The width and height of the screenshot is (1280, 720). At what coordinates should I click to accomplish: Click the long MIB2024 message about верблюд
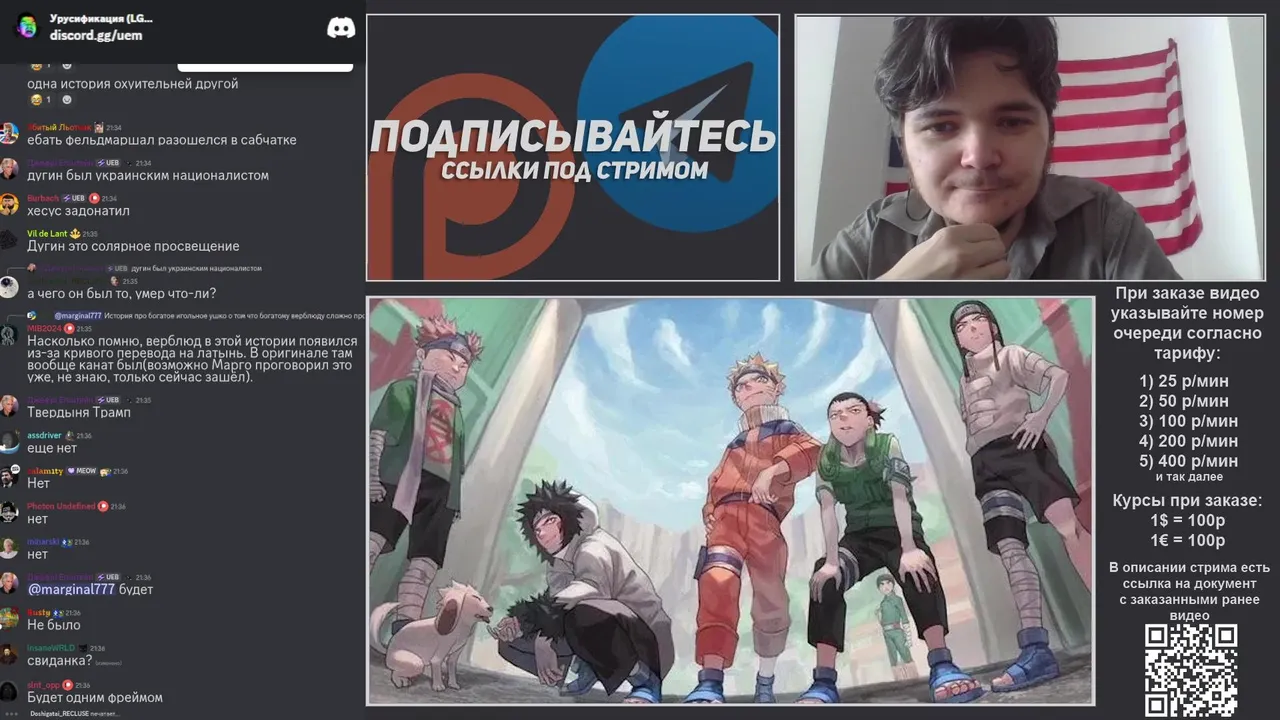[x=192, y=359]
